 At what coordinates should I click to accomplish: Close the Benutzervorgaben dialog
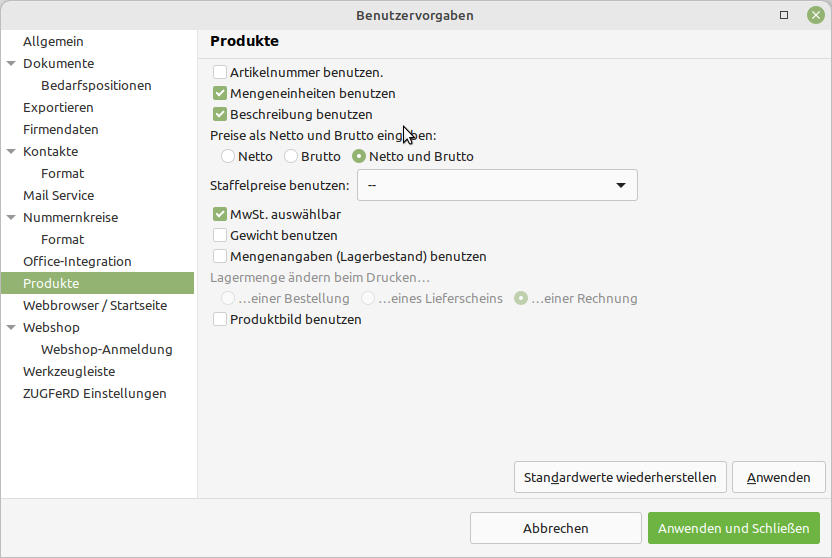pos(816,15)
